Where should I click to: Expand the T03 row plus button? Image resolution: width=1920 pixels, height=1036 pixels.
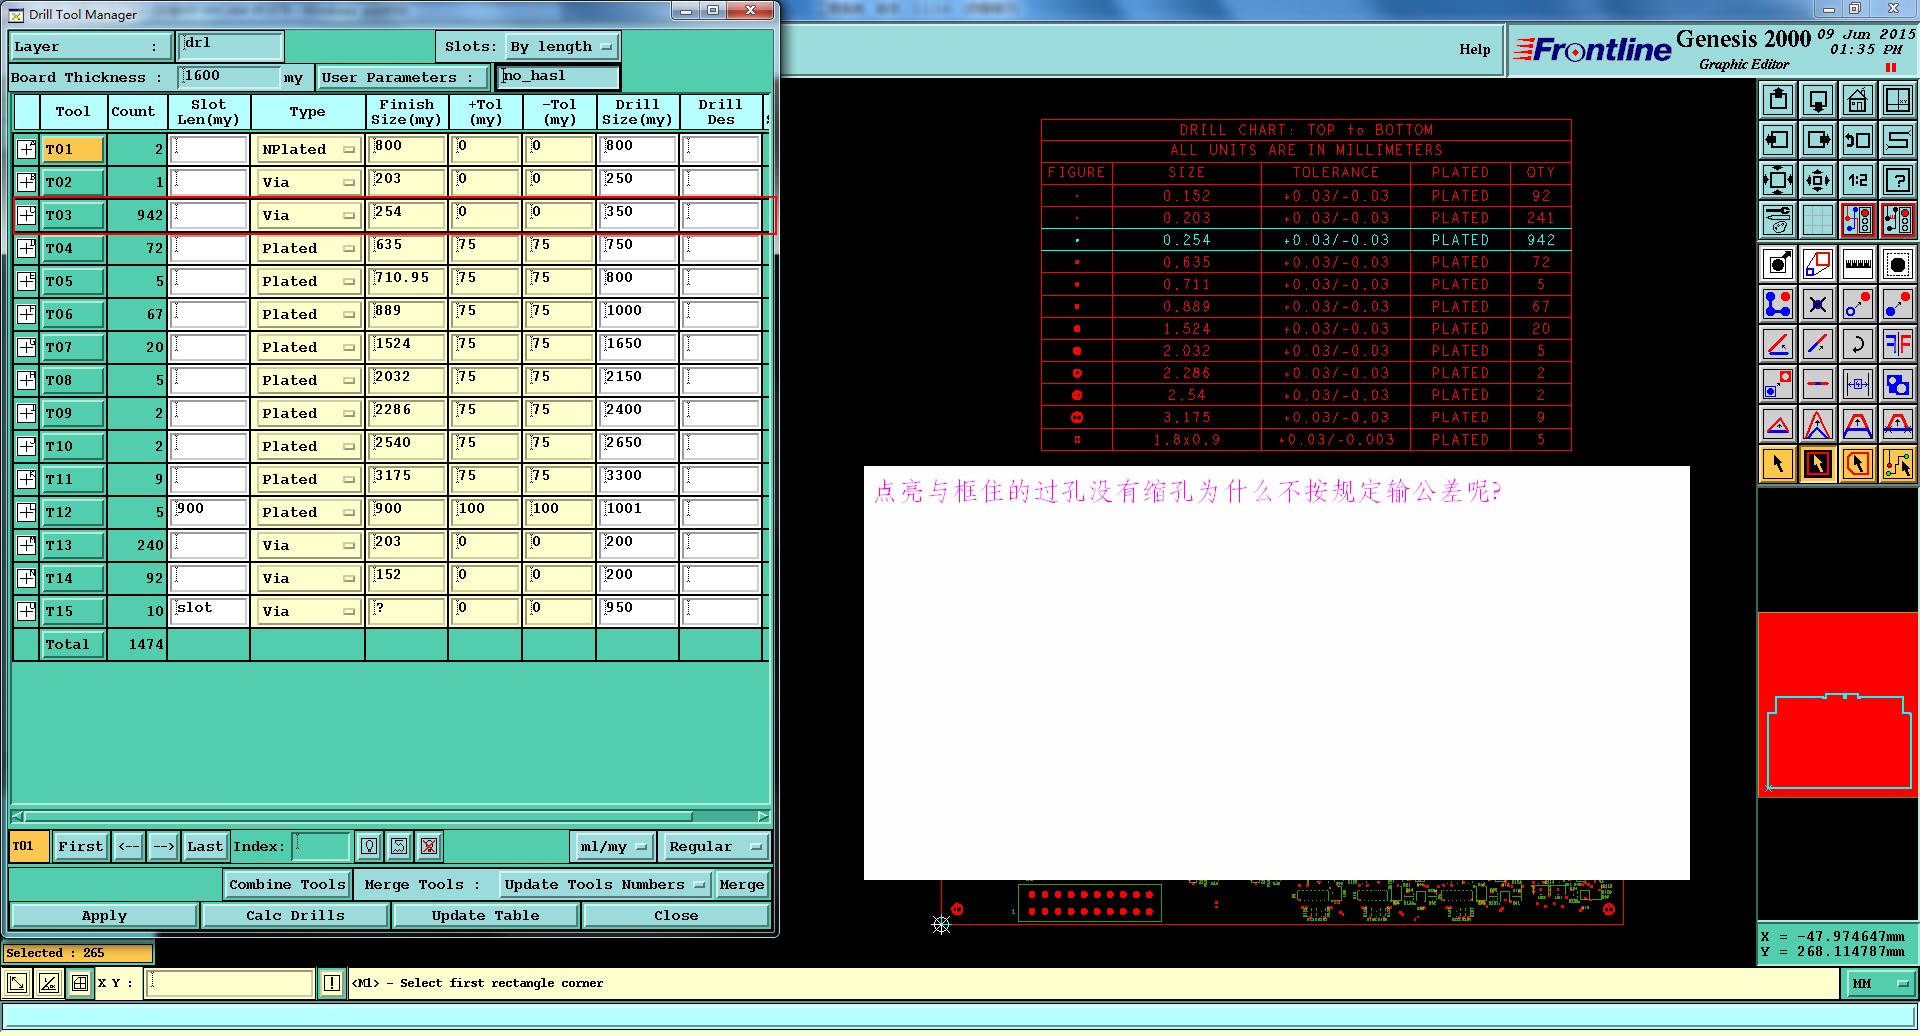(x=27, y=215)
